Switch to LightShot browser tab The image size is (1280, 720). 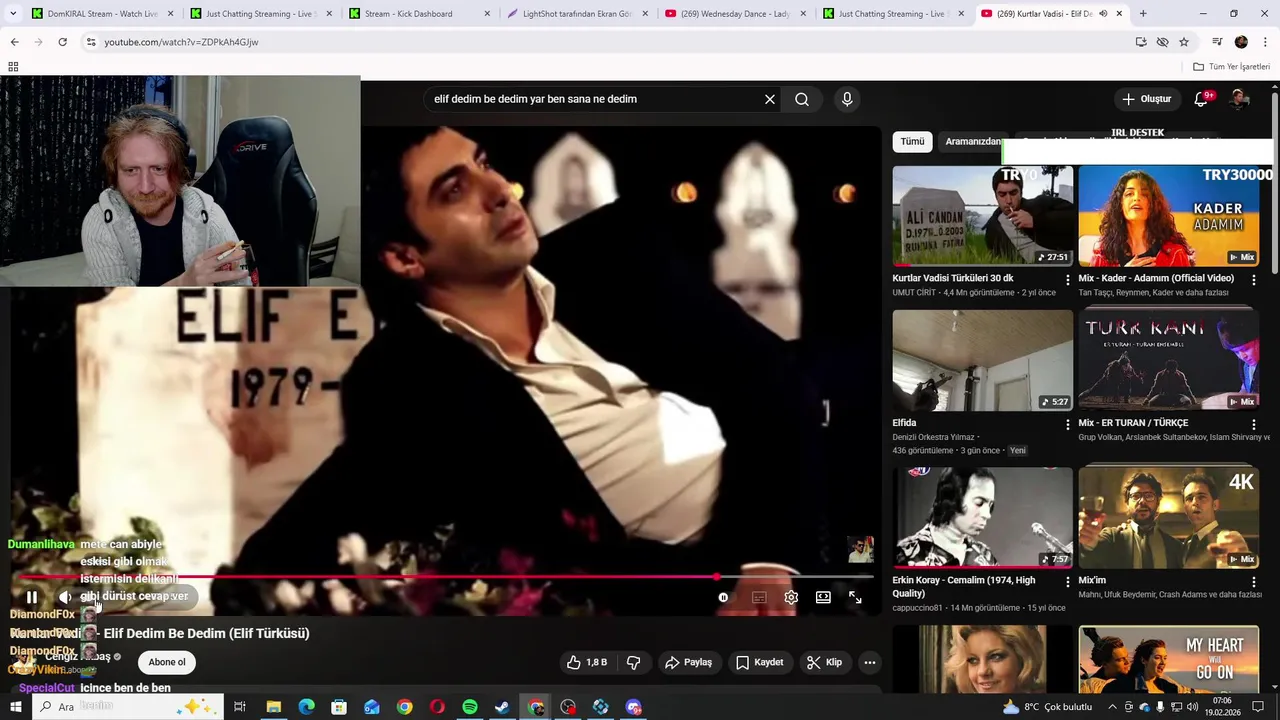pos(578,14)
